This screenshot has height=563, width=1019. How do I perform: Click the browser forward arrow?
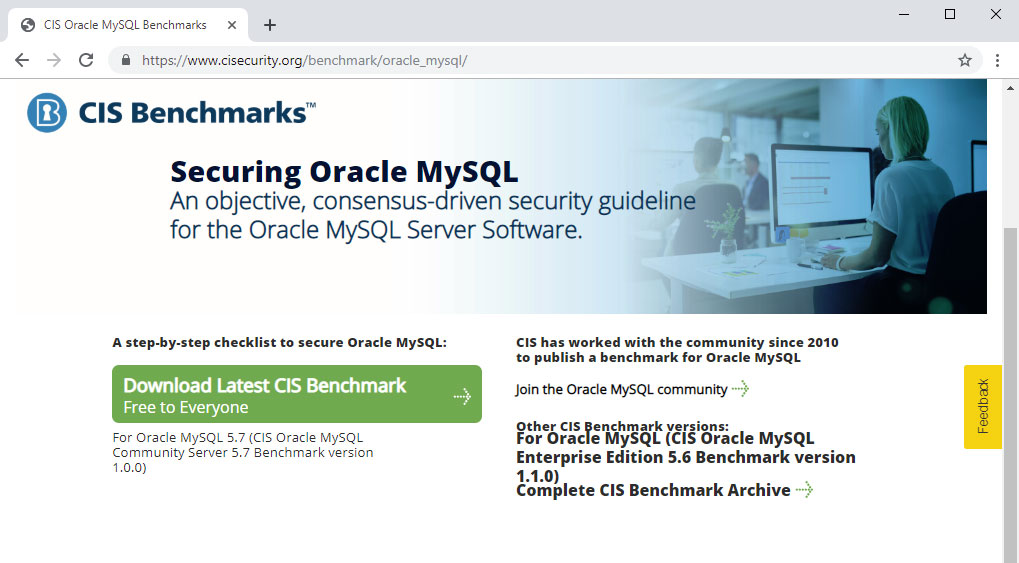point(54,60)
